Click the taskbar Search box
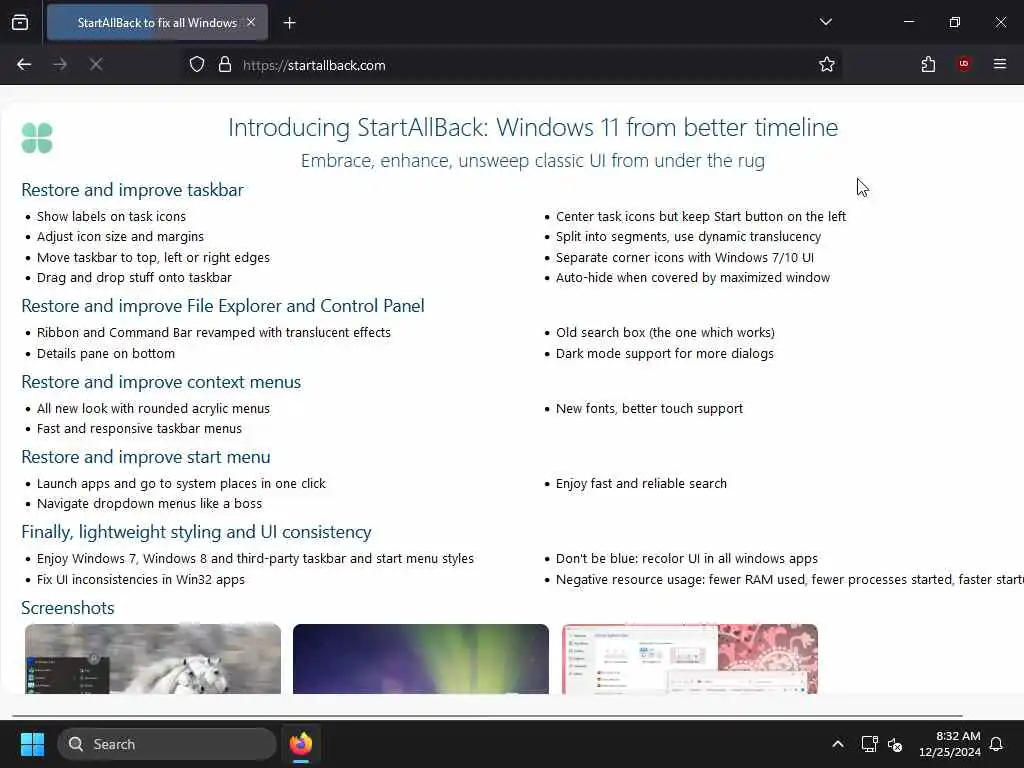 (x=167, y=744)
